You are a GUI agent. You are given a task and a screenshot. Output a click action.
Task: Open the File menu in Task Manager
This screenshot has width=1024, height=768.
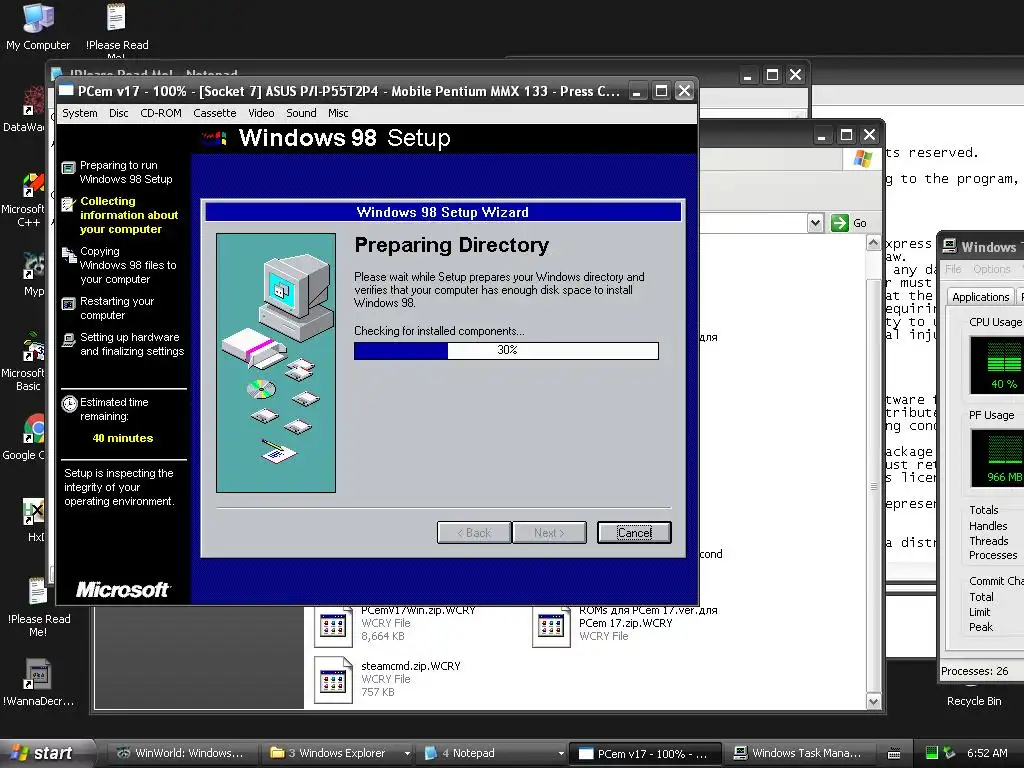tap(953, 269)
